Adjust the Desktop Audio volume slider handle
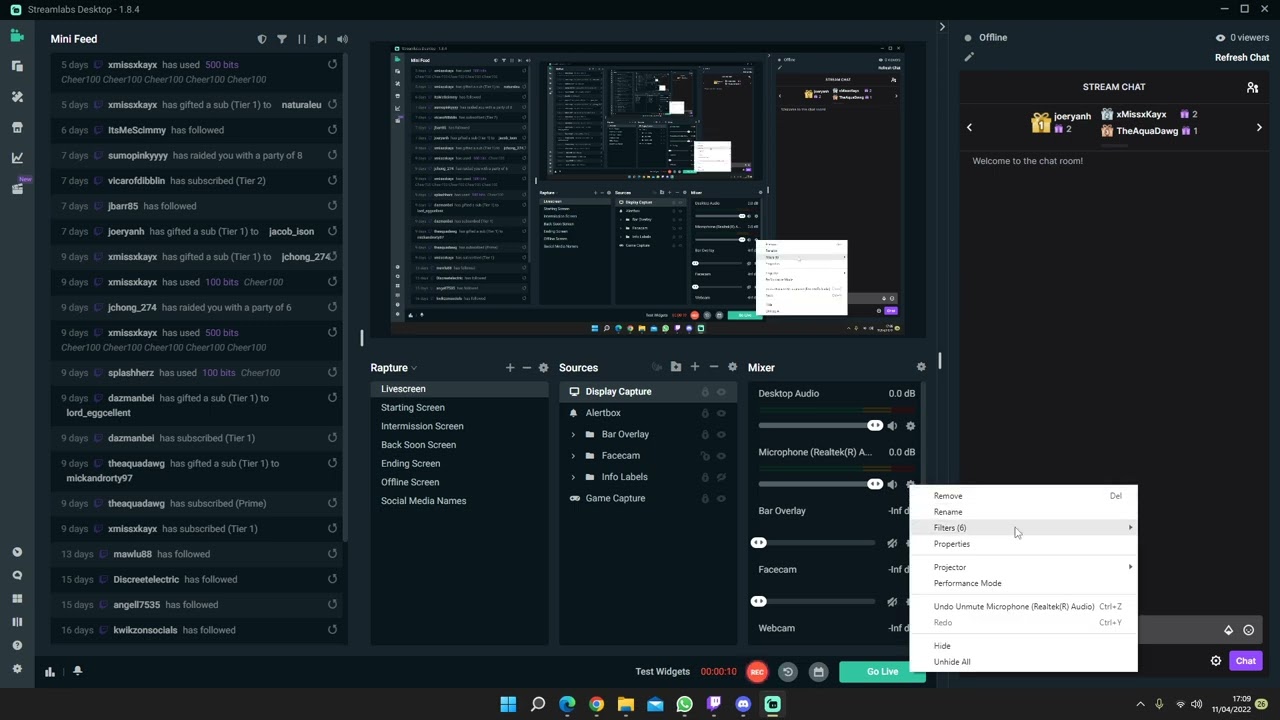 [875, 426]
